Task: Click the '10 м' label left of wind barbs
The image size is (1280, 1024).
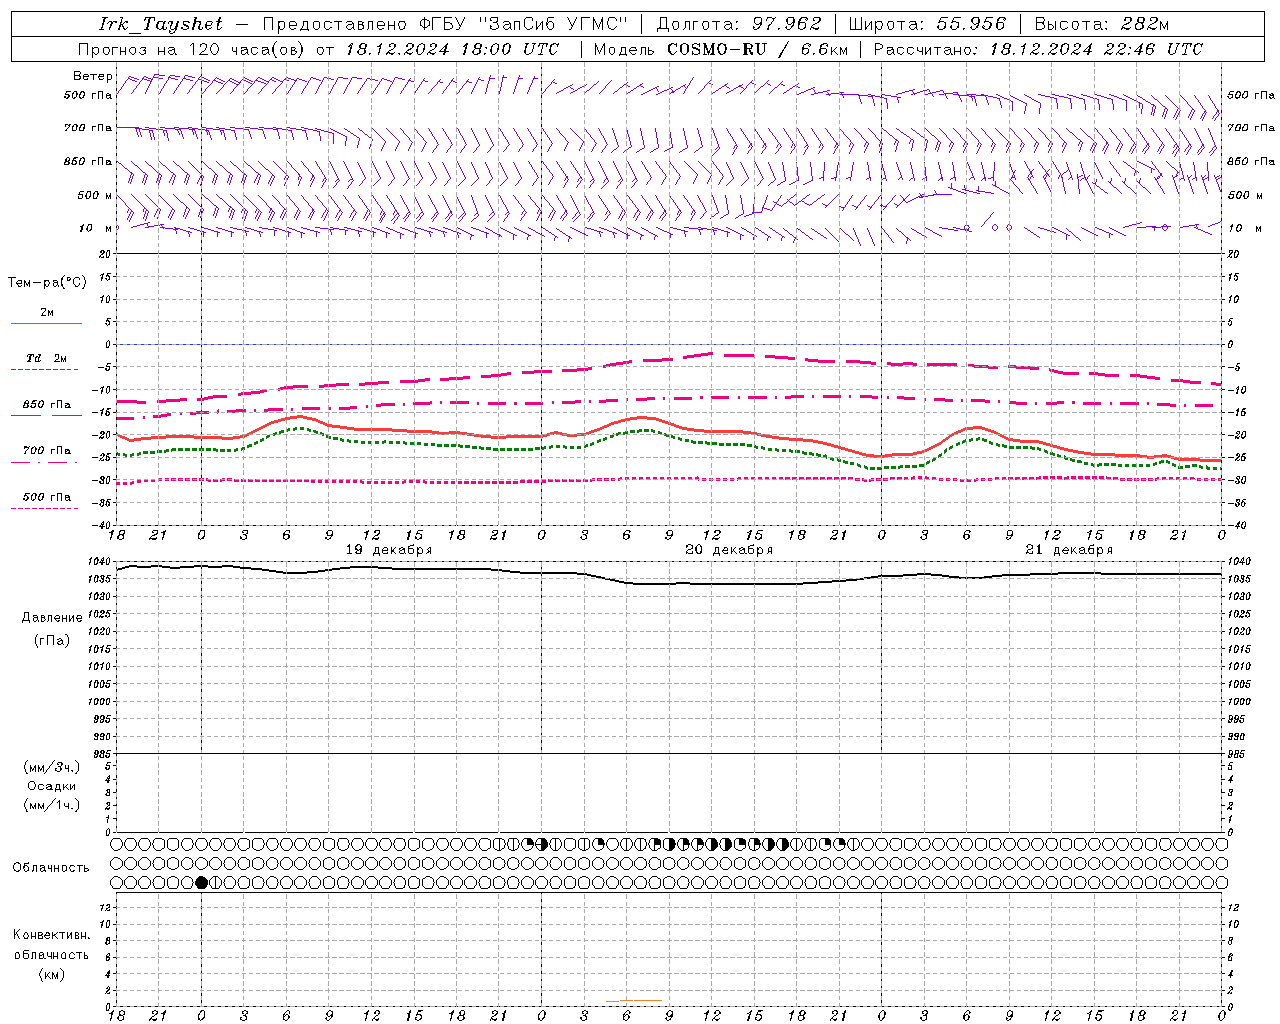Action: click(96, 228)
